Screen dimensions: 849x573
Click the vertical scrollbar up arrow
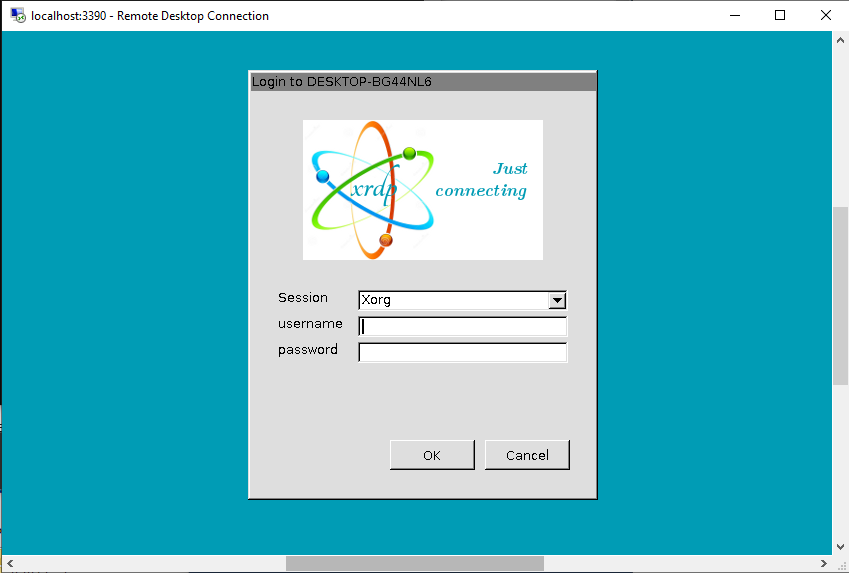pos(840,40)
